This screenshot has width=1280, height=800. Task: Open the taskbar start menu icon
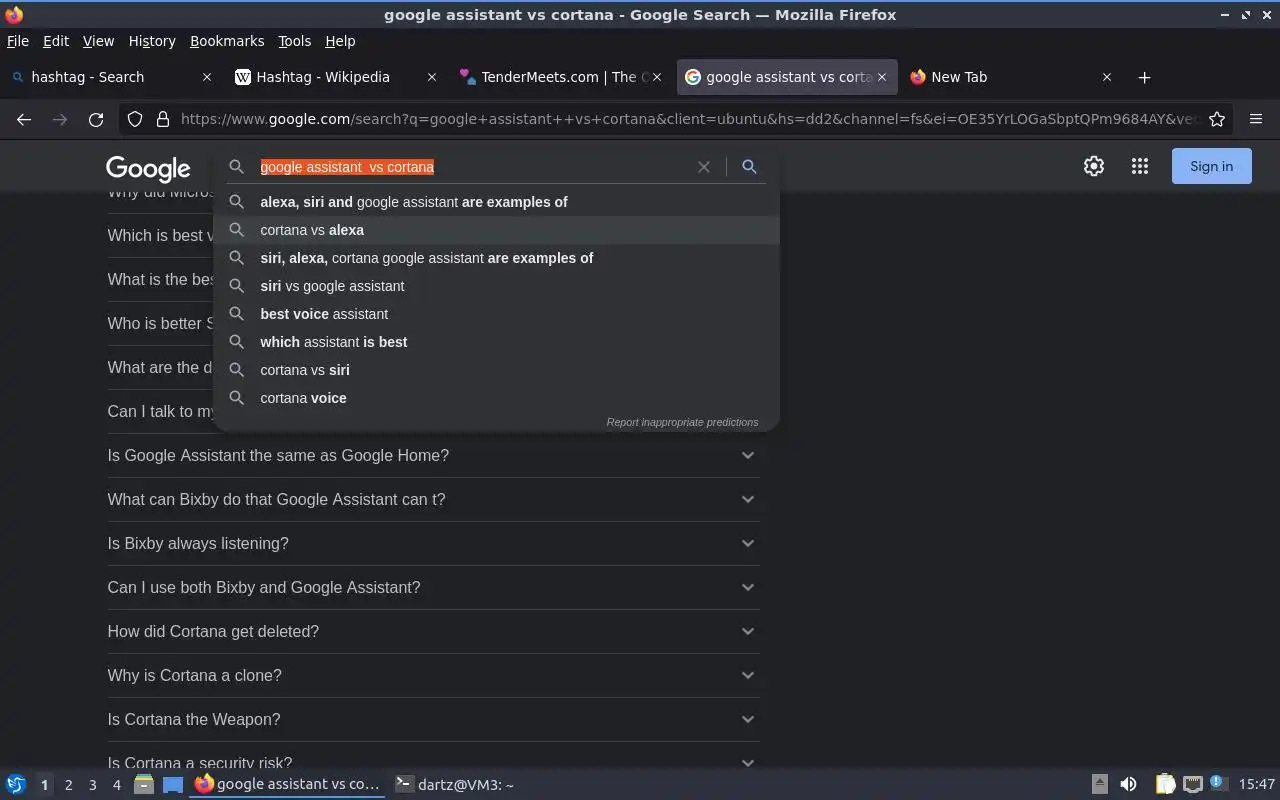tap(16, 785)
